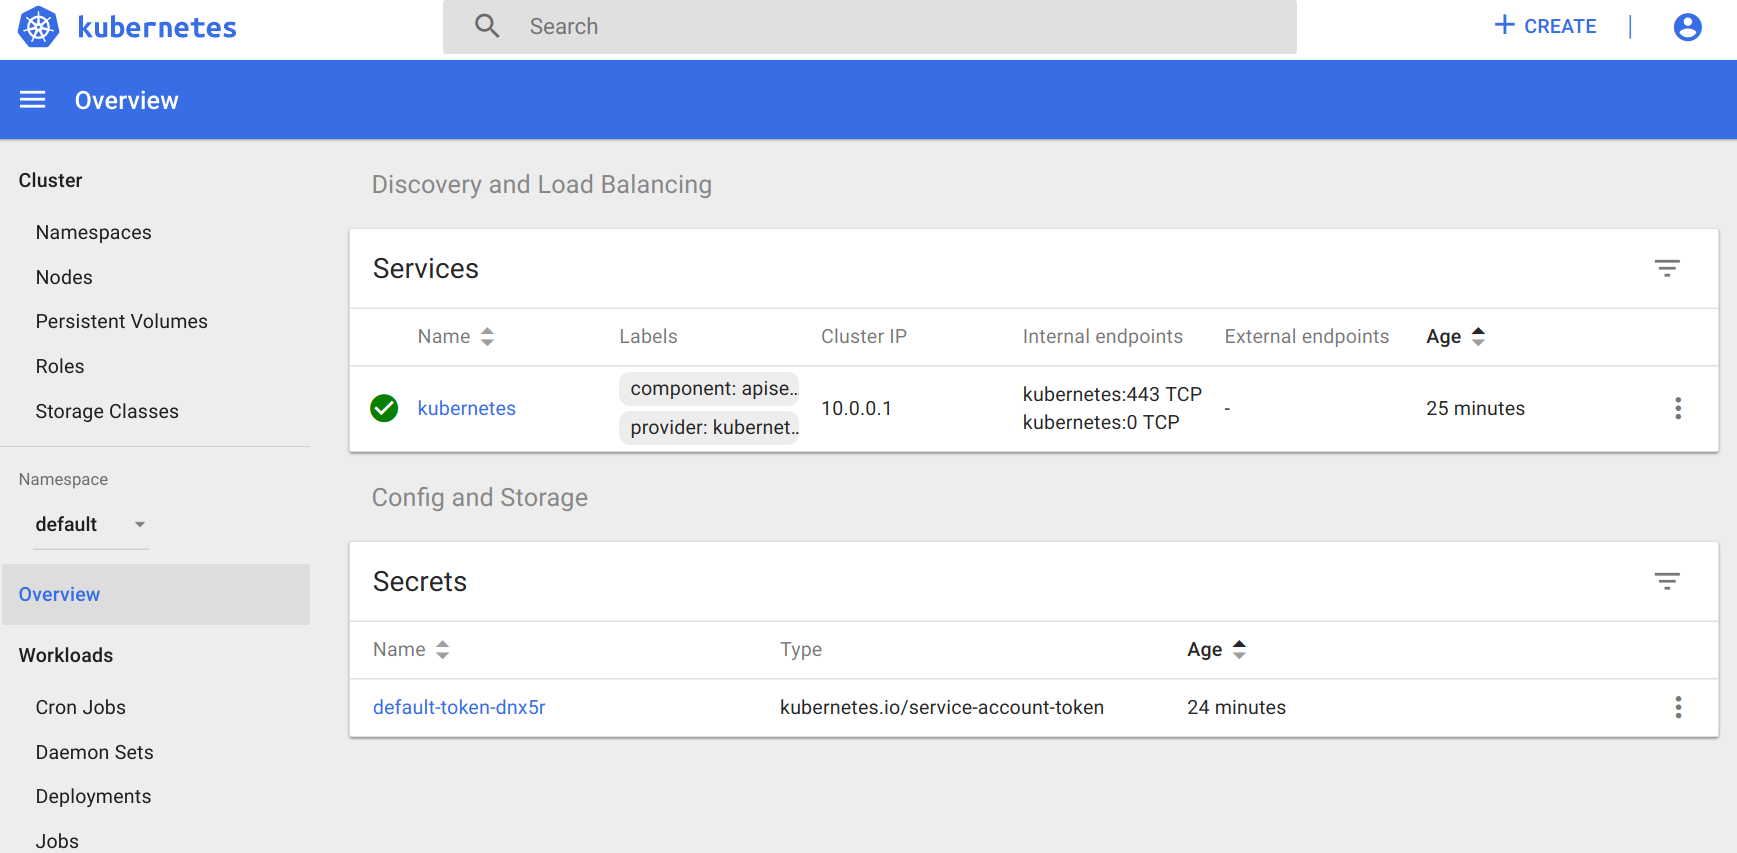Open Persistent Volumes in sidebar
1737x853 pixels.
121,321
